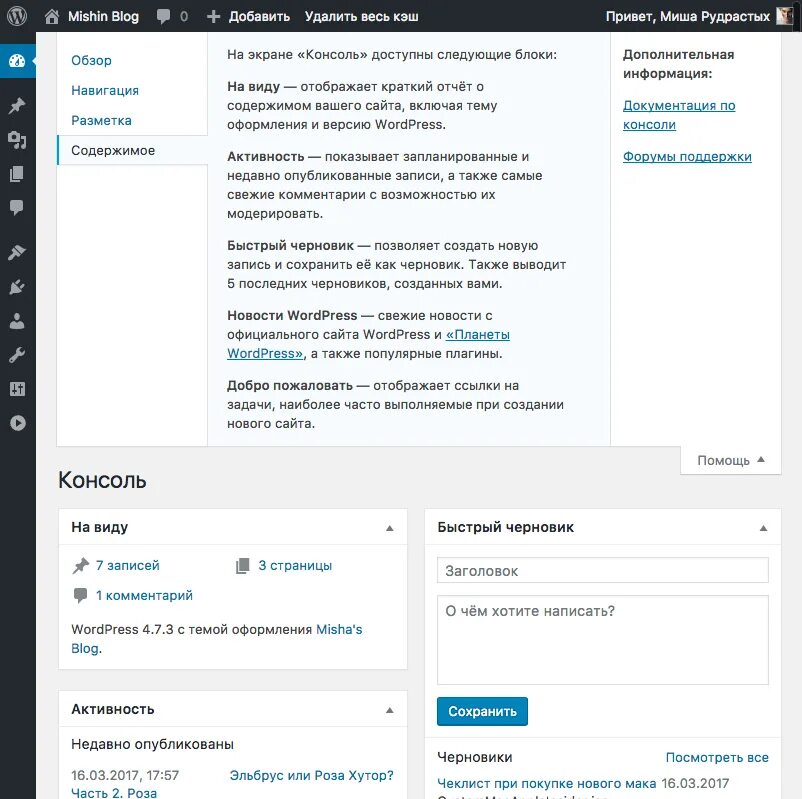This screenshot has height=799, width=802.
Task: Collapse the Быстрый черновик widget
Action: (763, 528)
